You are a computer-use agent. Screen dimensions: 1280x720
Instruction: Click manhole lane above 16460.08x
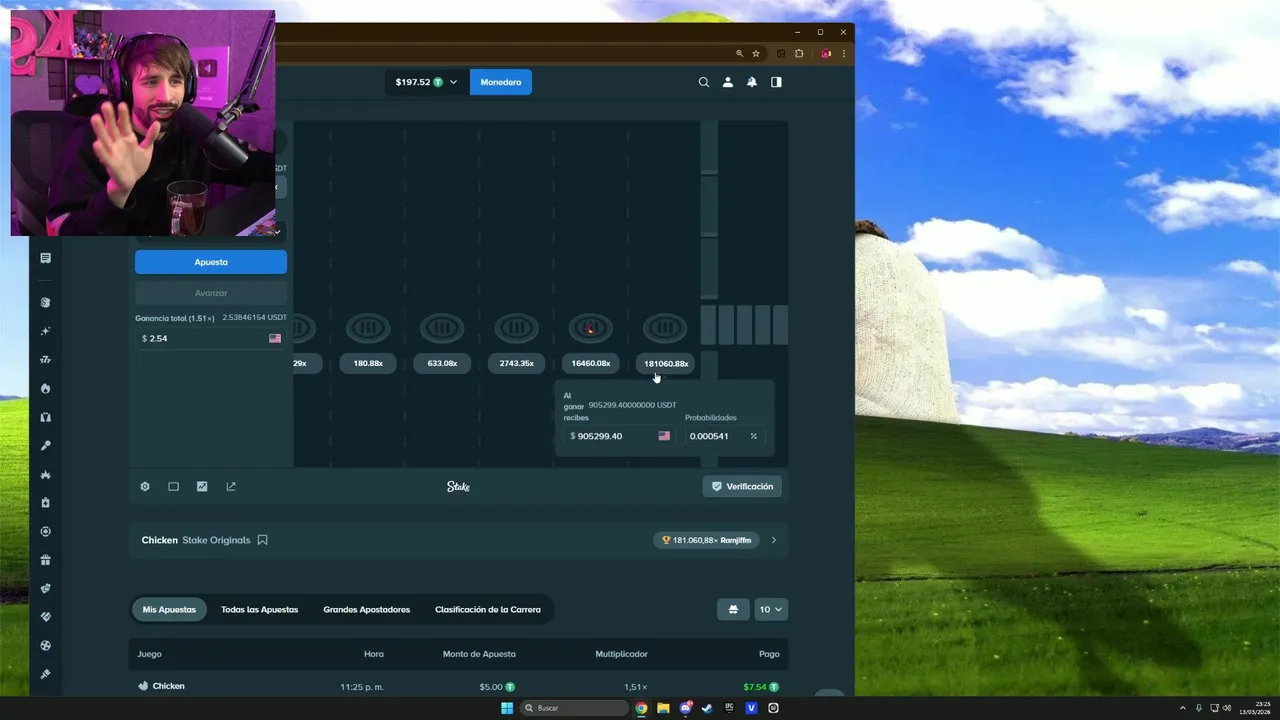click(x=590, y=327)
